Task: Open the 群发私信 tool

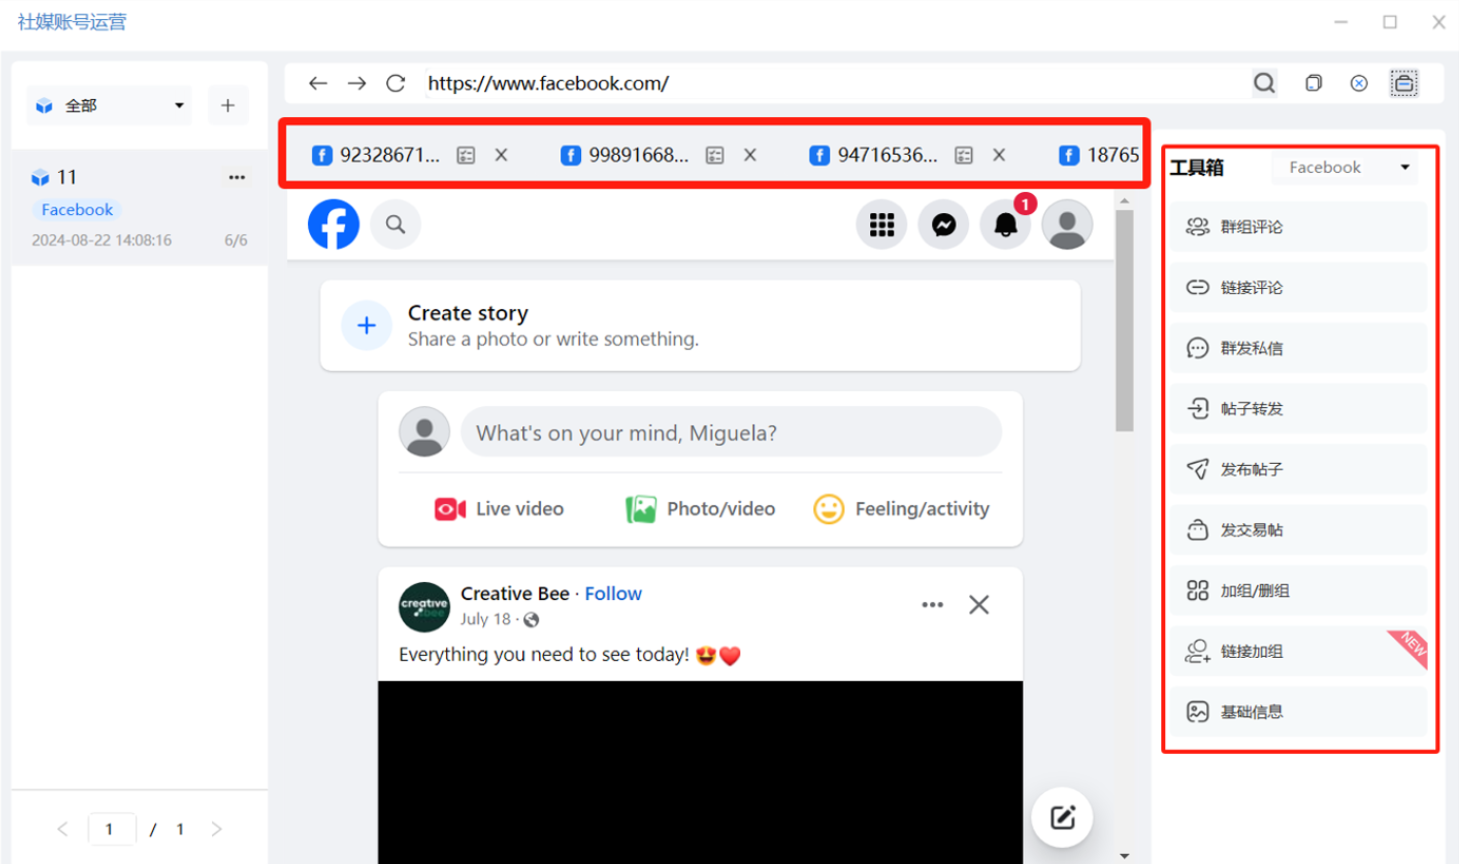Action: [1299, 348]
